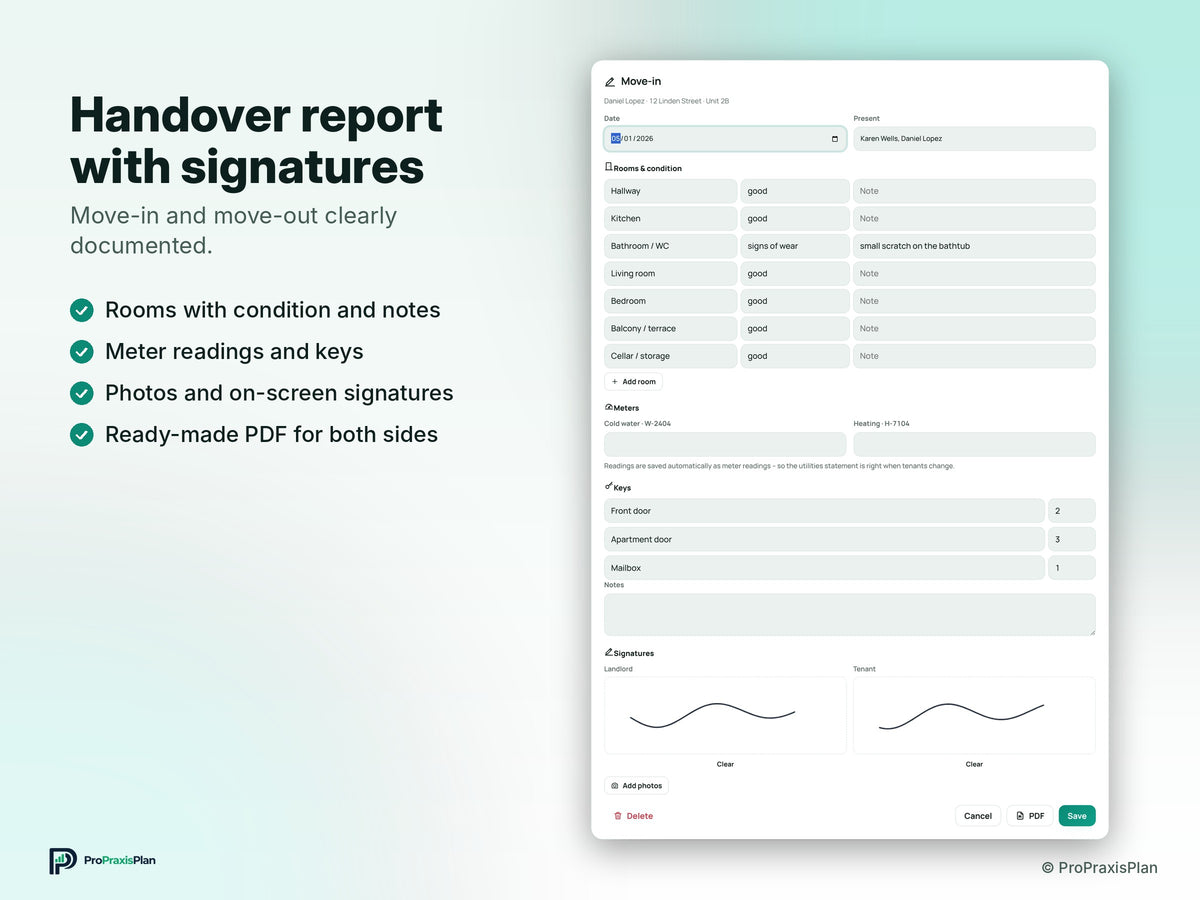
Task: Open the Hallway condition dropdown
Action: click(x=795, y=191)
